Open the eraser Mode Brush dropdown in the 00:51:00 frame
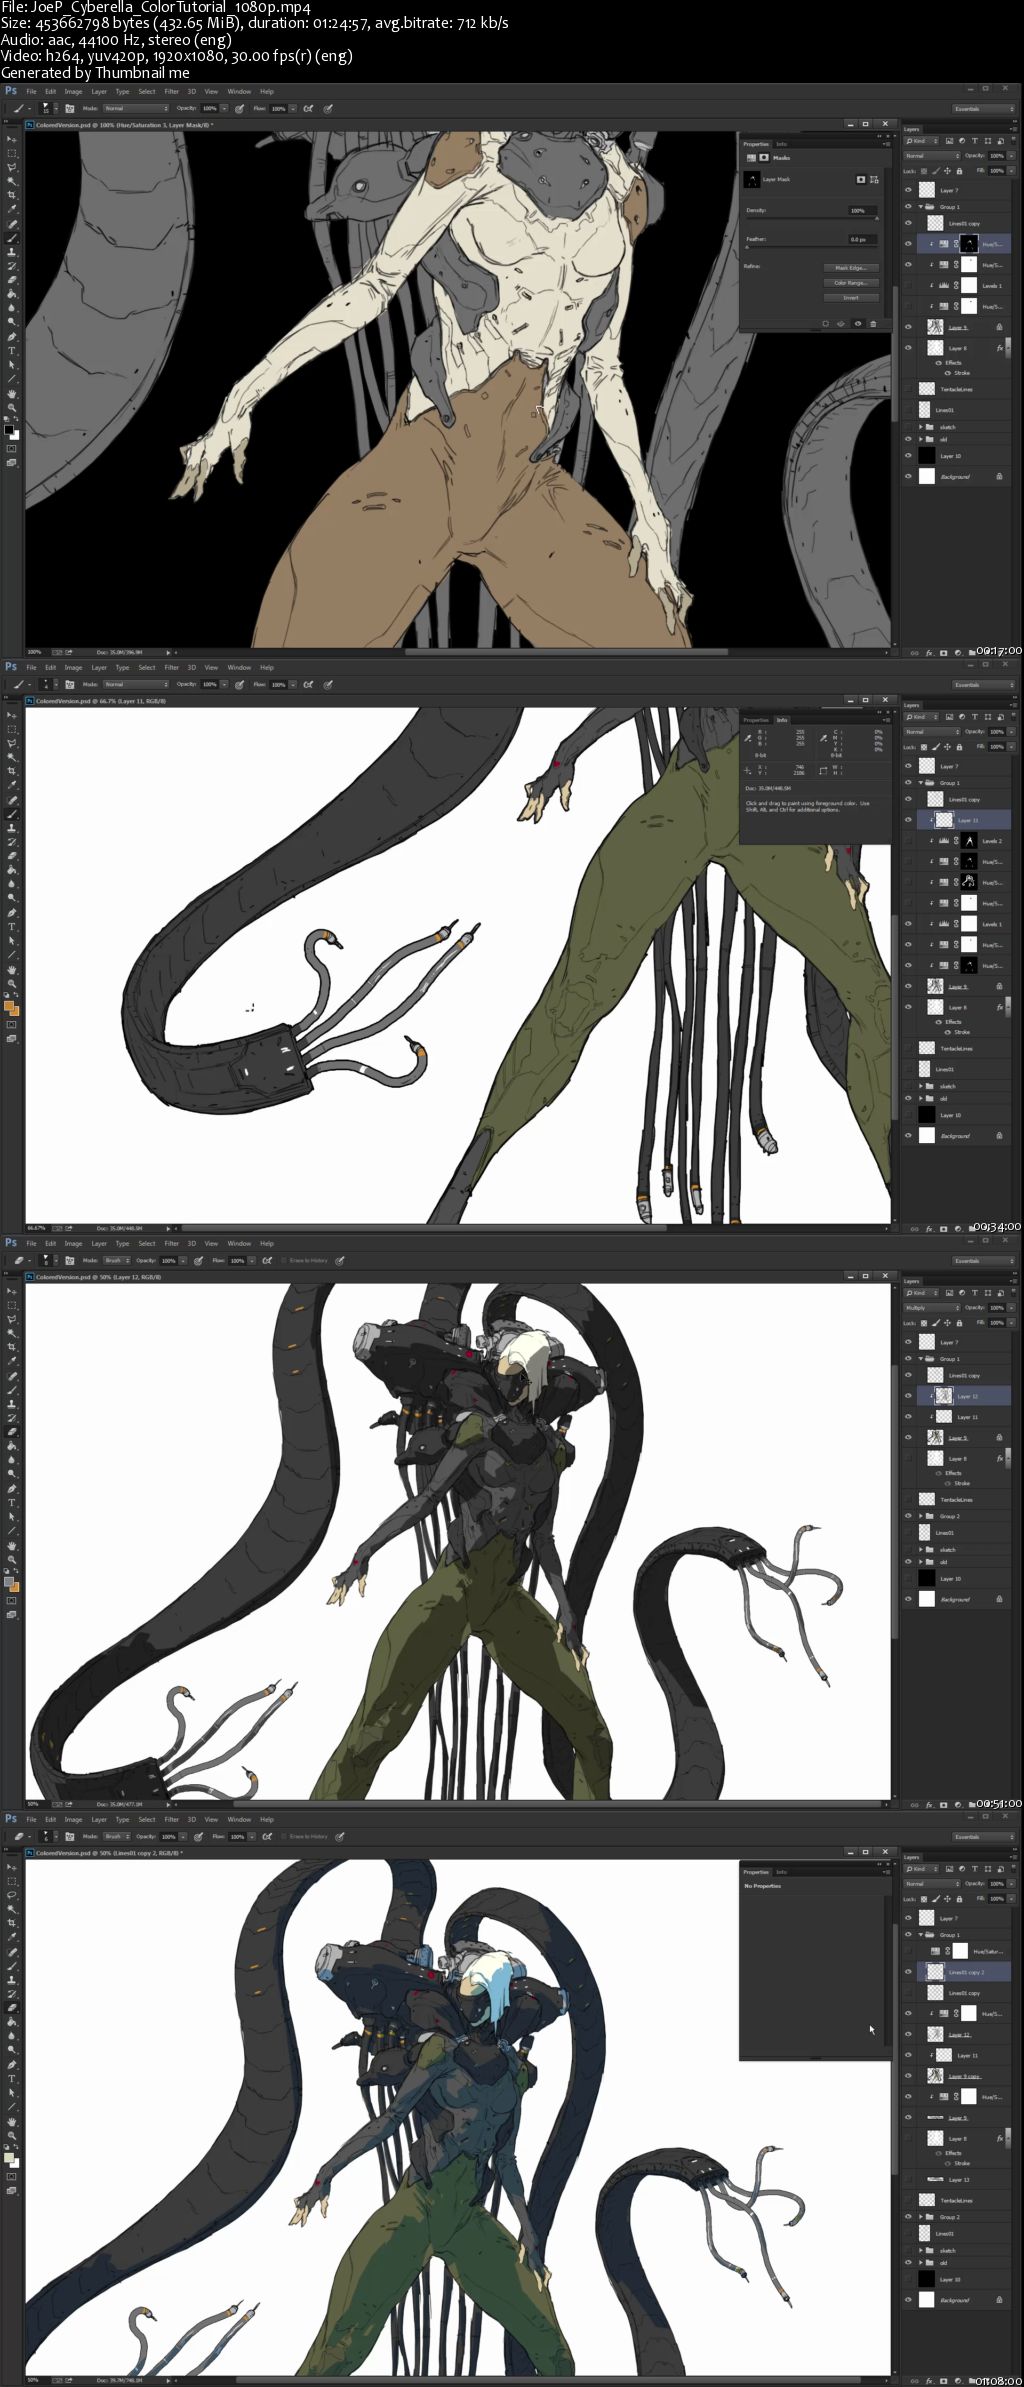The image size is (1024, 2387). [118, 1260]
